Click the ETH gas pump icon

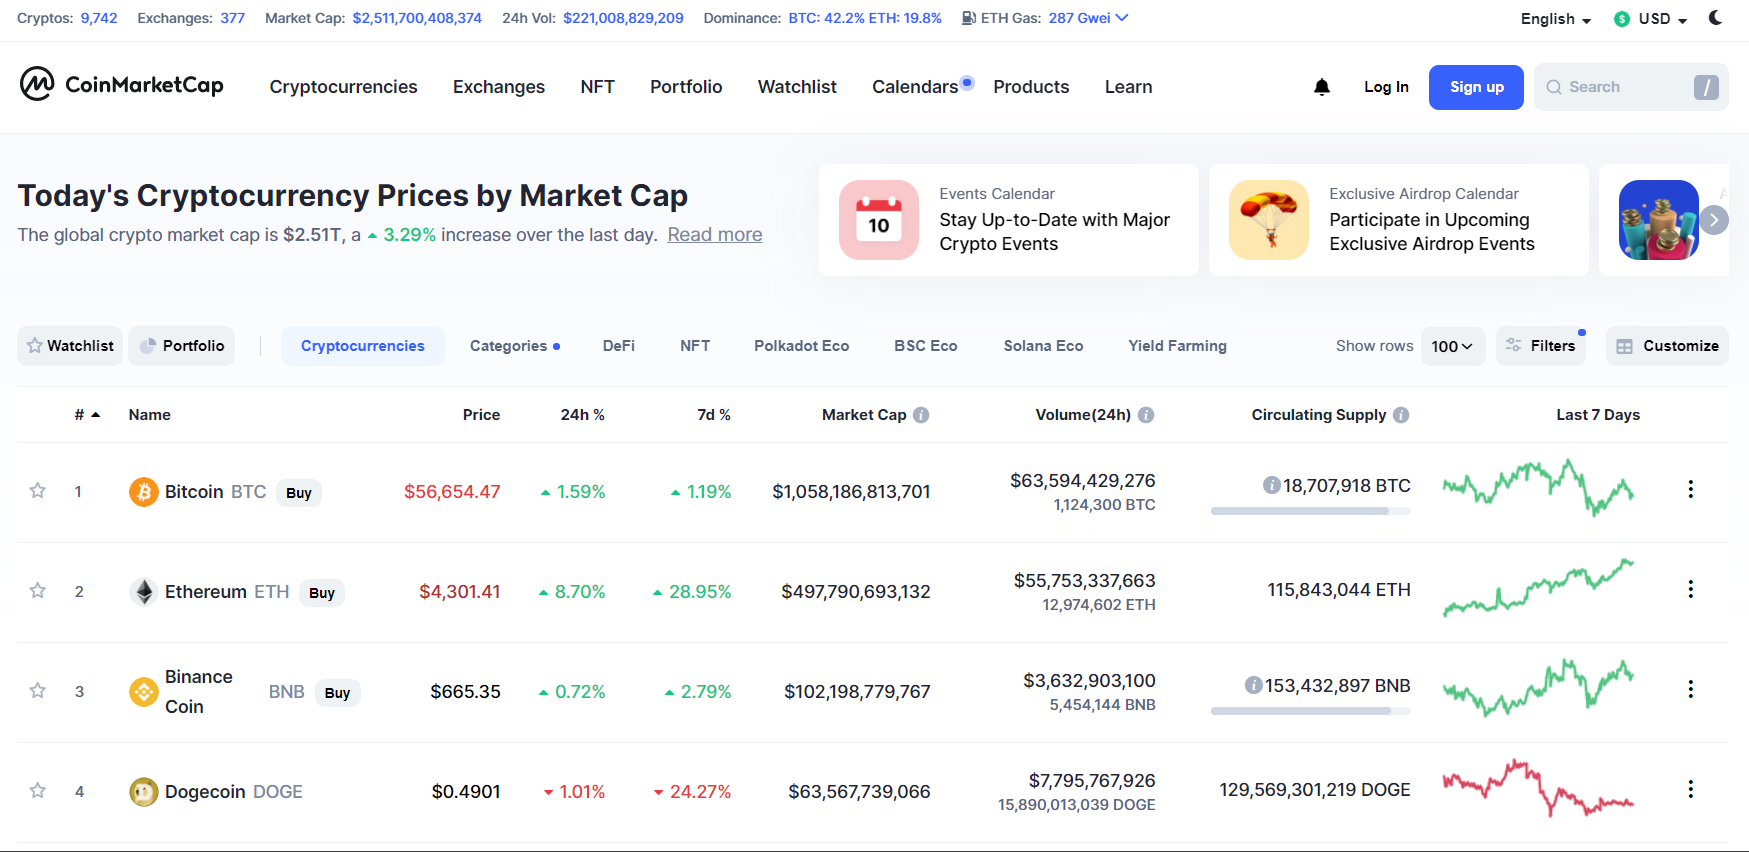(969, 18)
